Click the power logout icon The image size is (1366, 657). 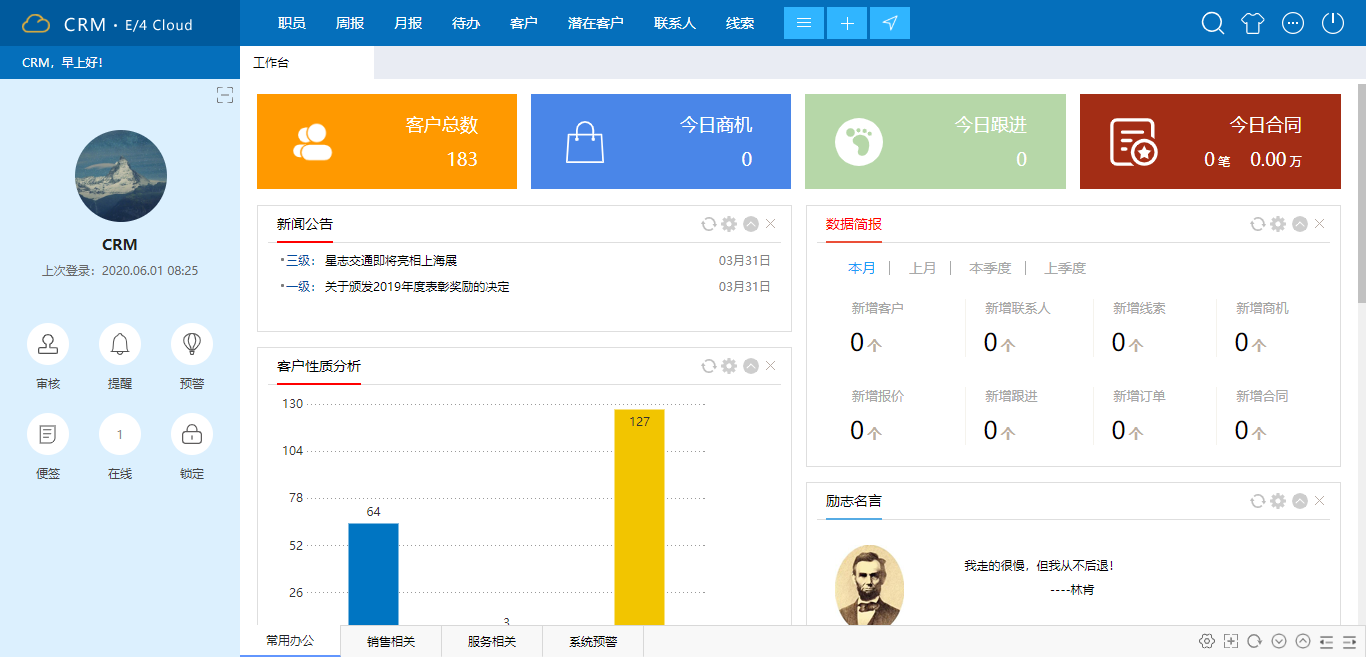pyautogui.click(x=1335, y=22)
